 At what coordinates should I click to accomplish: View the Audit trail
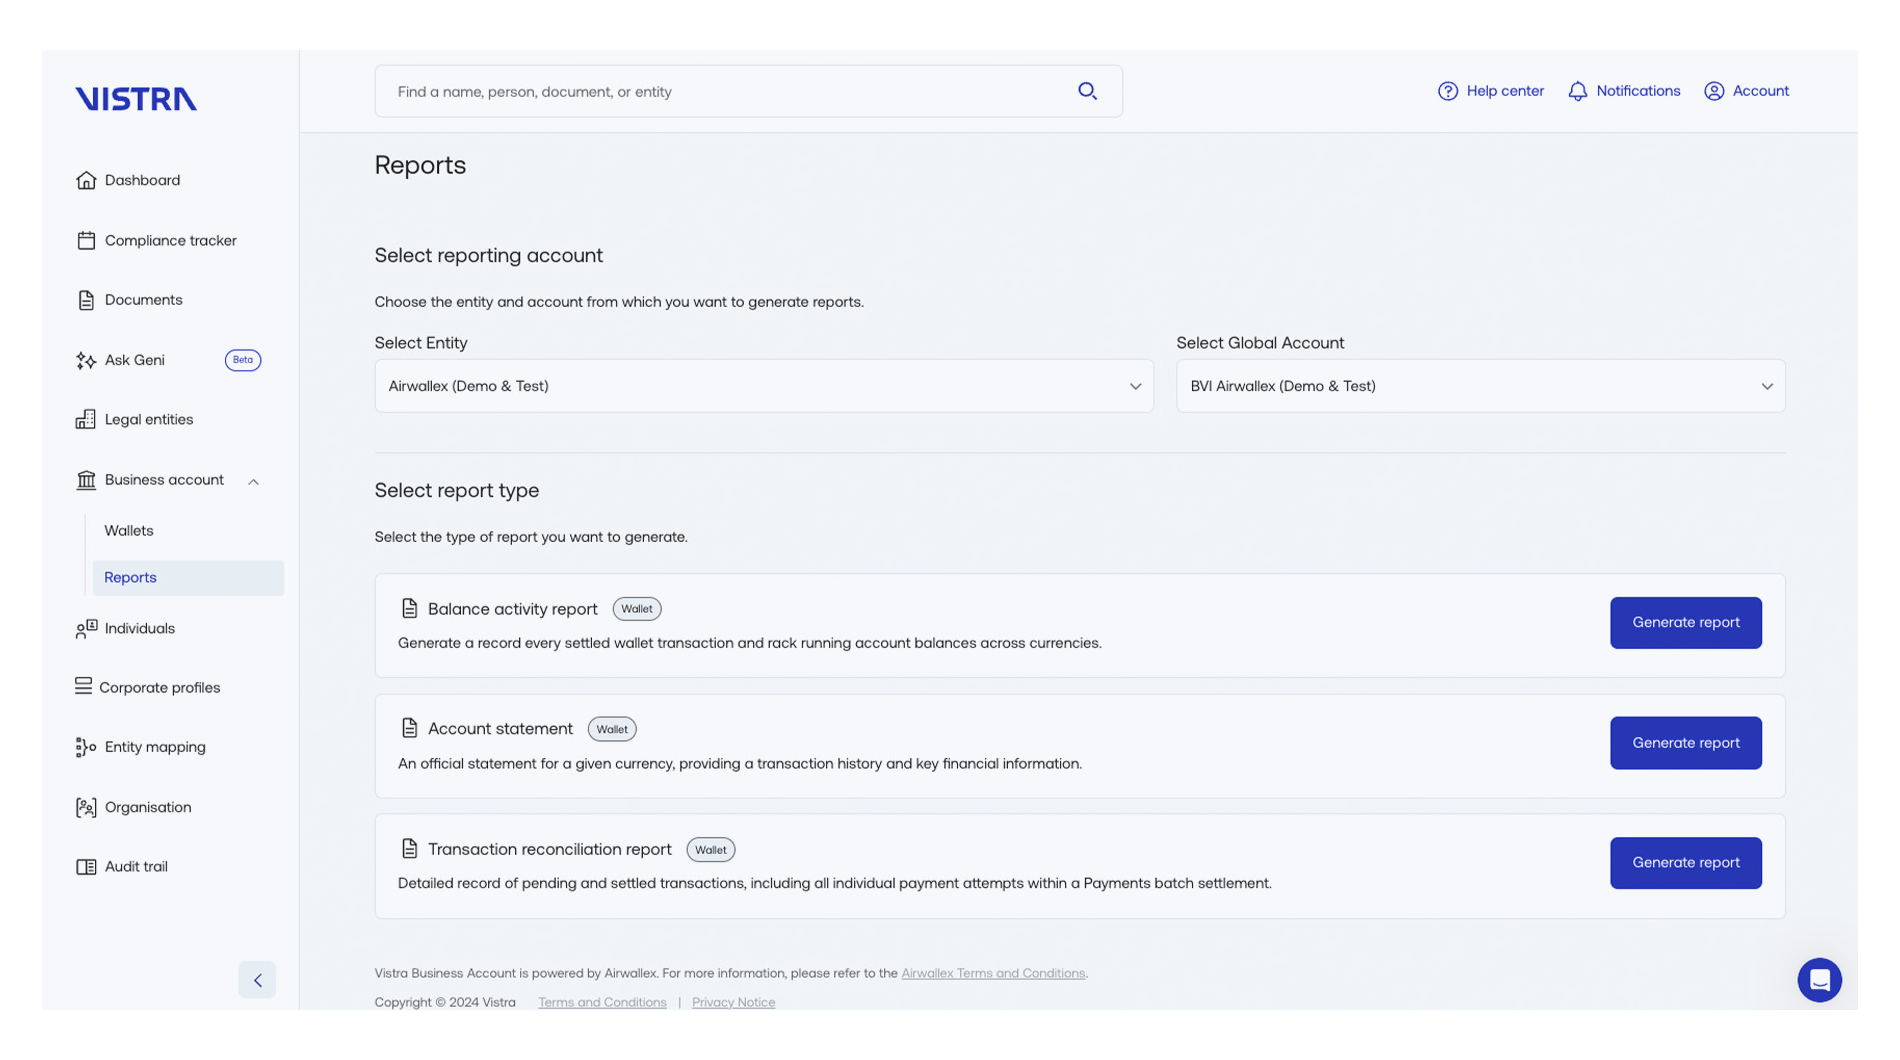click(136, 867)
